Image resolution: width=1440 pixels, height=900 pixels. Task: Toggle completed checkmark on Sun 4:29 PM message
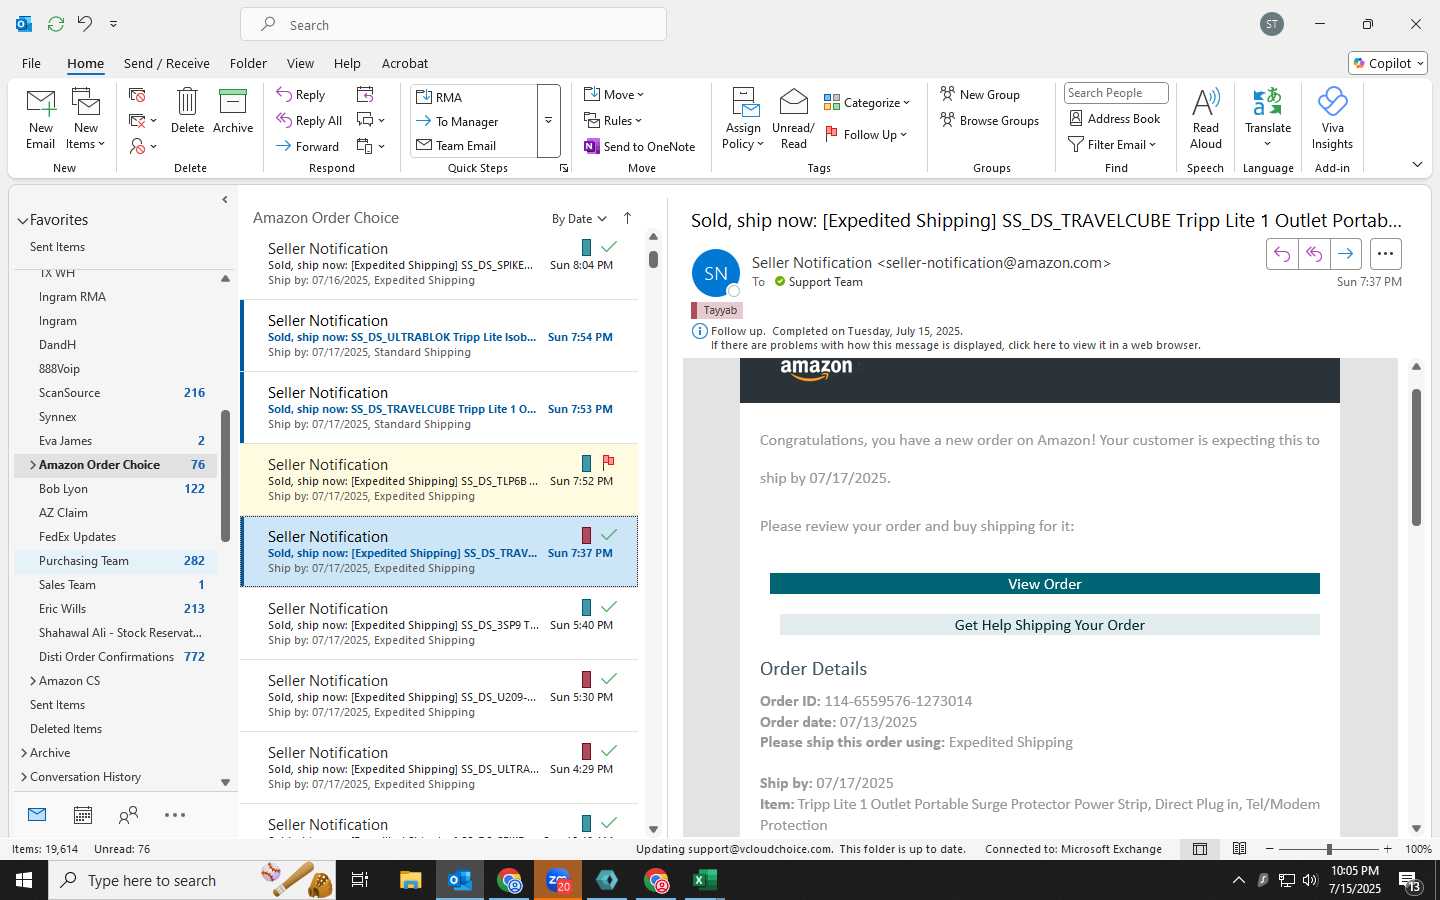coord(608,750)
